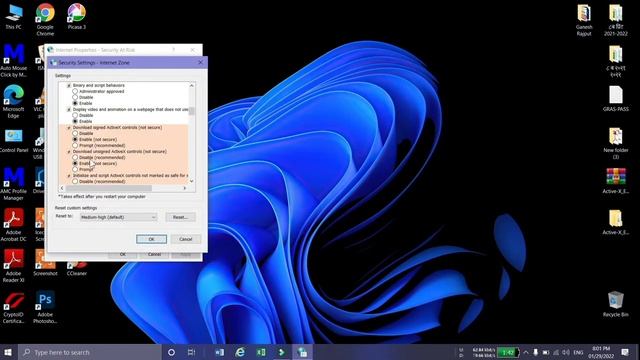Cancel the Security Settings dialog
The height and width of the screenshot is (360, 640).
click(186, 239)
